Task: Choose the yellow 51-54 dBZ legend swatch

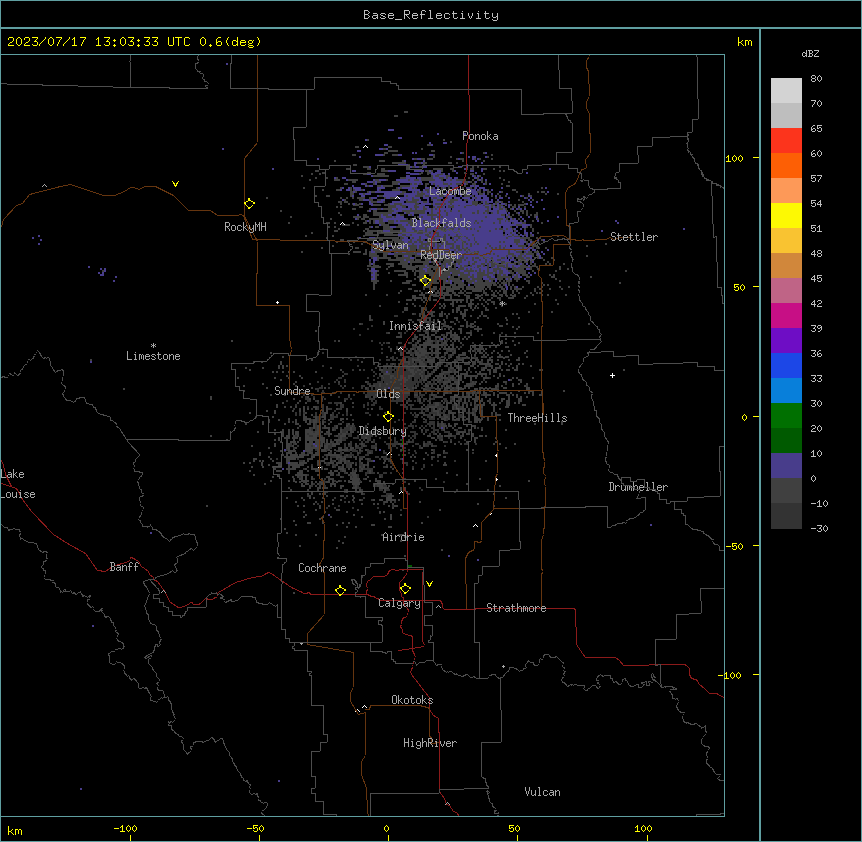Action: point(786,215)
